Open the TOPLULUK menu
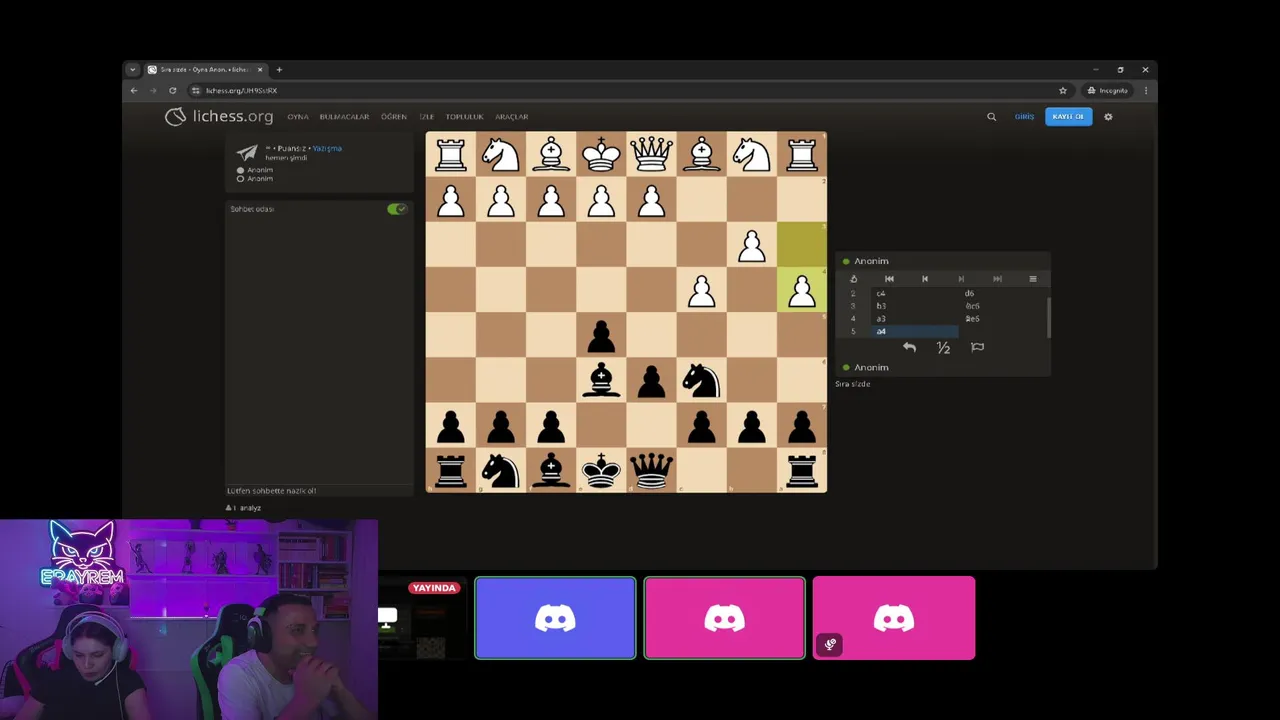This screenshot has width=1280, height=720. pos(464,117)
